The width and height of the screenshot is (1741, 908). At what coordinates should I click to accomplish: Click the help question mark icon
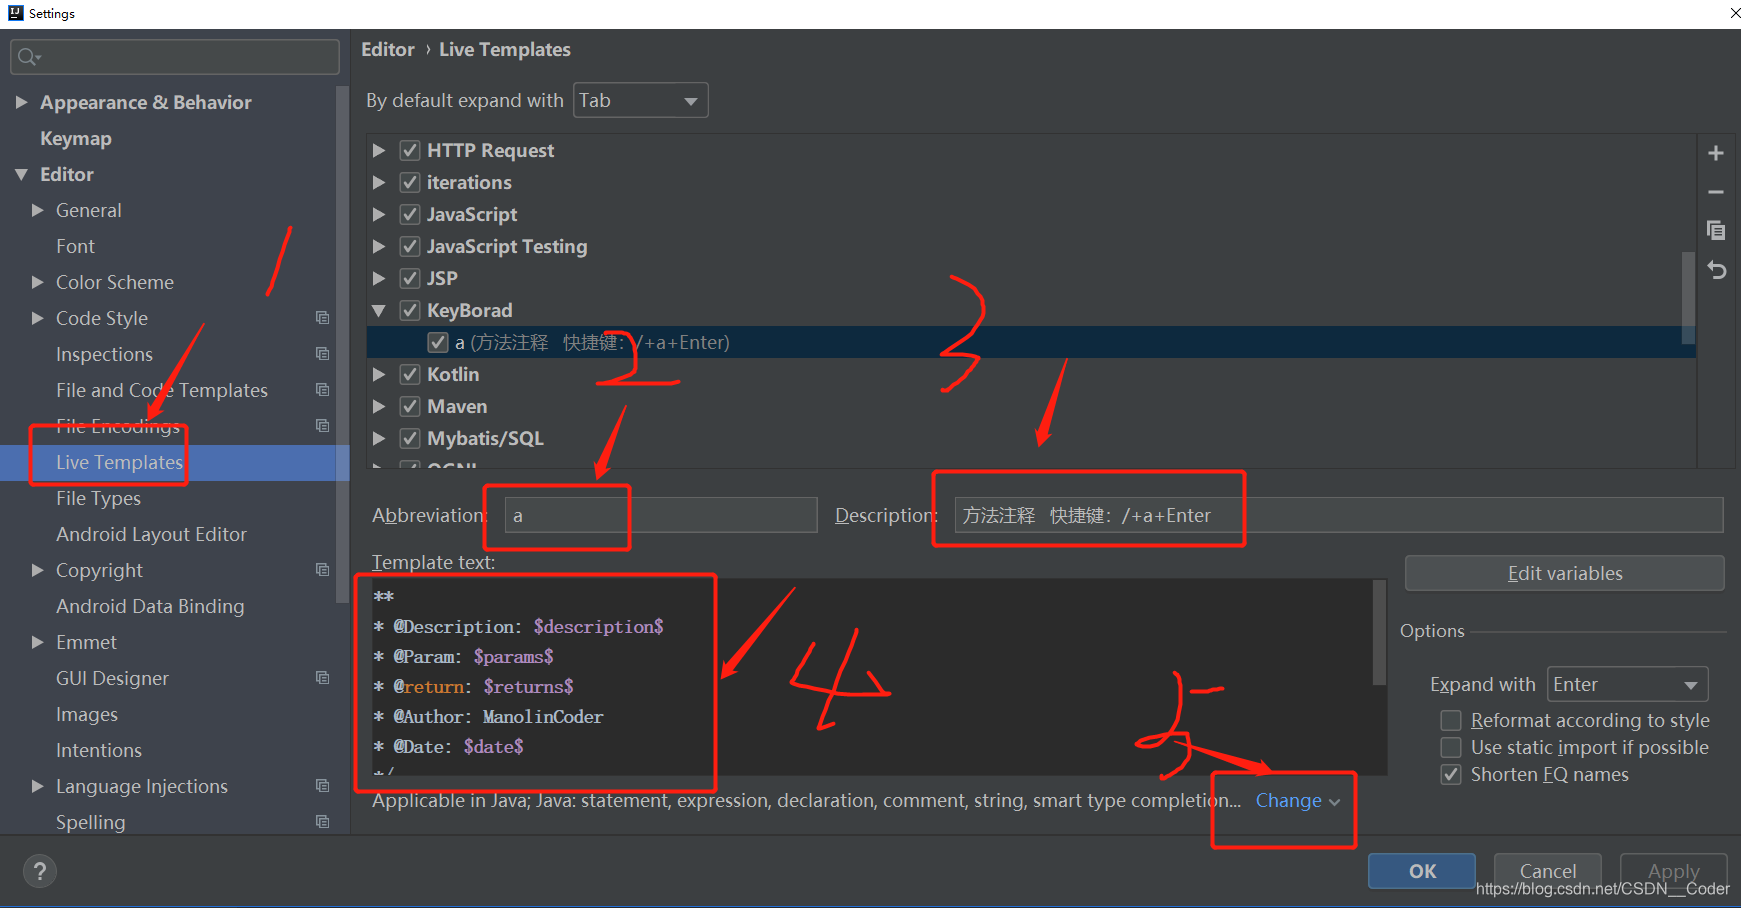40,871
